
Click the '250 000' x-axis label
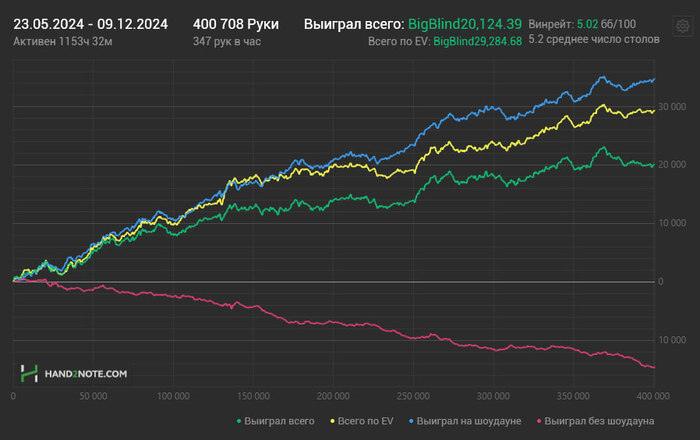pyautogui.click(x=413, y=396)
